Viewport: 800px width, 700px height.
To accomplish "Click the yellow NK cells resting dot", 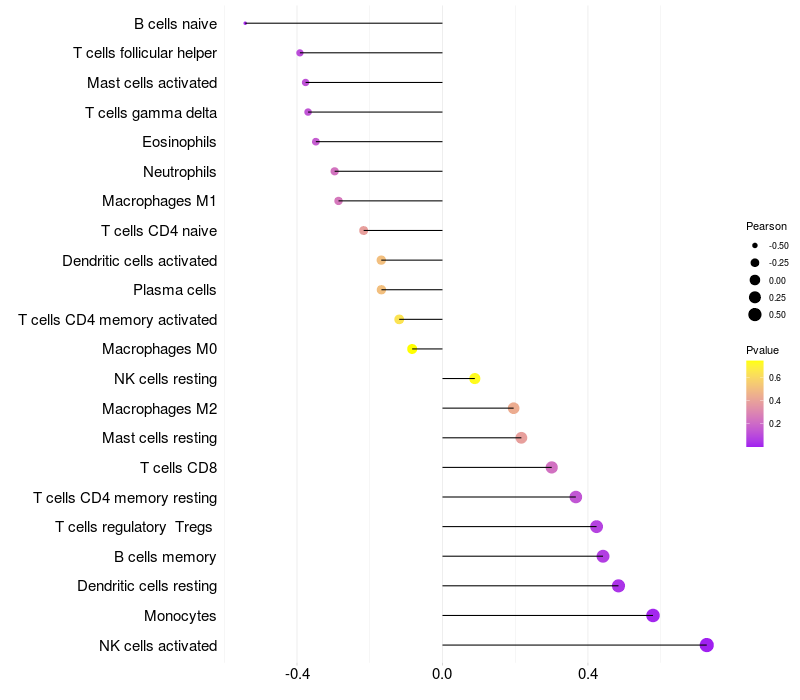I will (x=475, y=378).
